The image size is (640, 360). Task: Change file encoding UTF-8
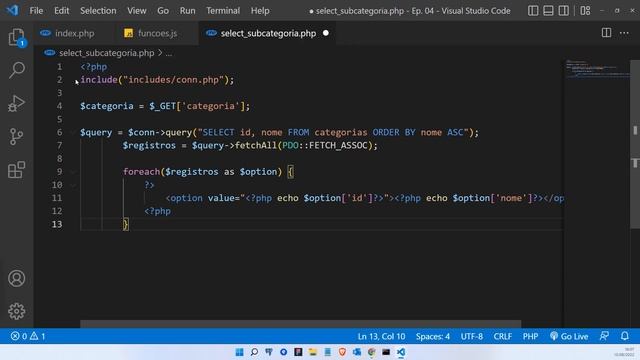pos(471,336)
